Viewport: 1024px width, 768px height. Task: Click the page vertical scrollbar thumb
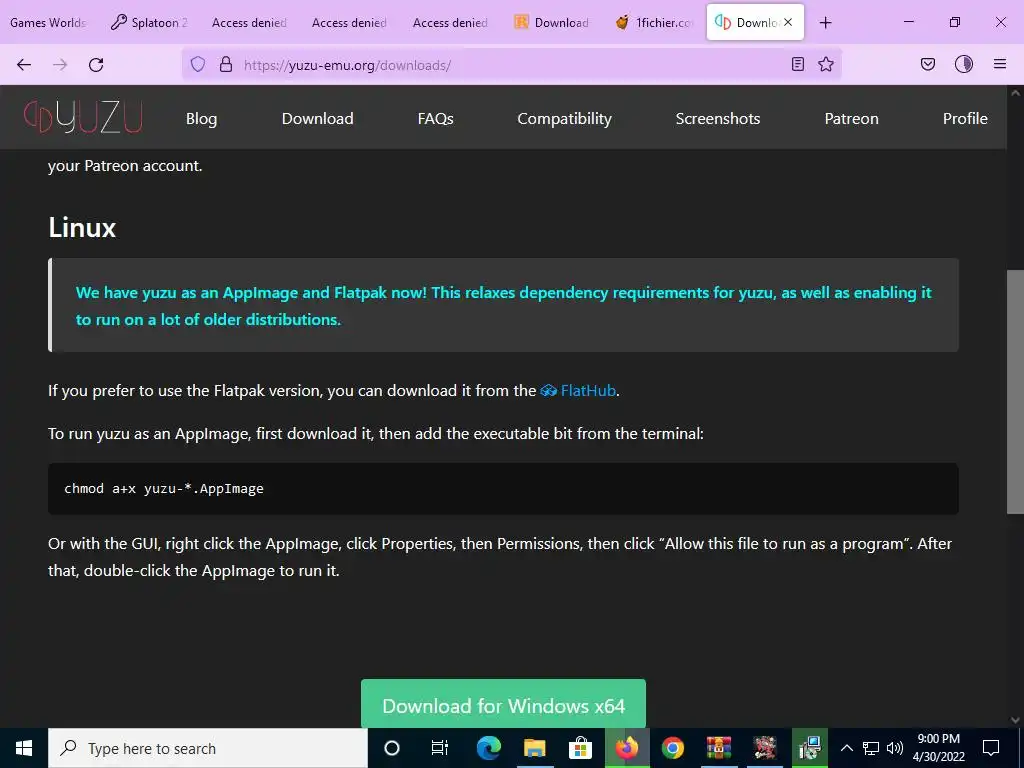pos(1016,392)
